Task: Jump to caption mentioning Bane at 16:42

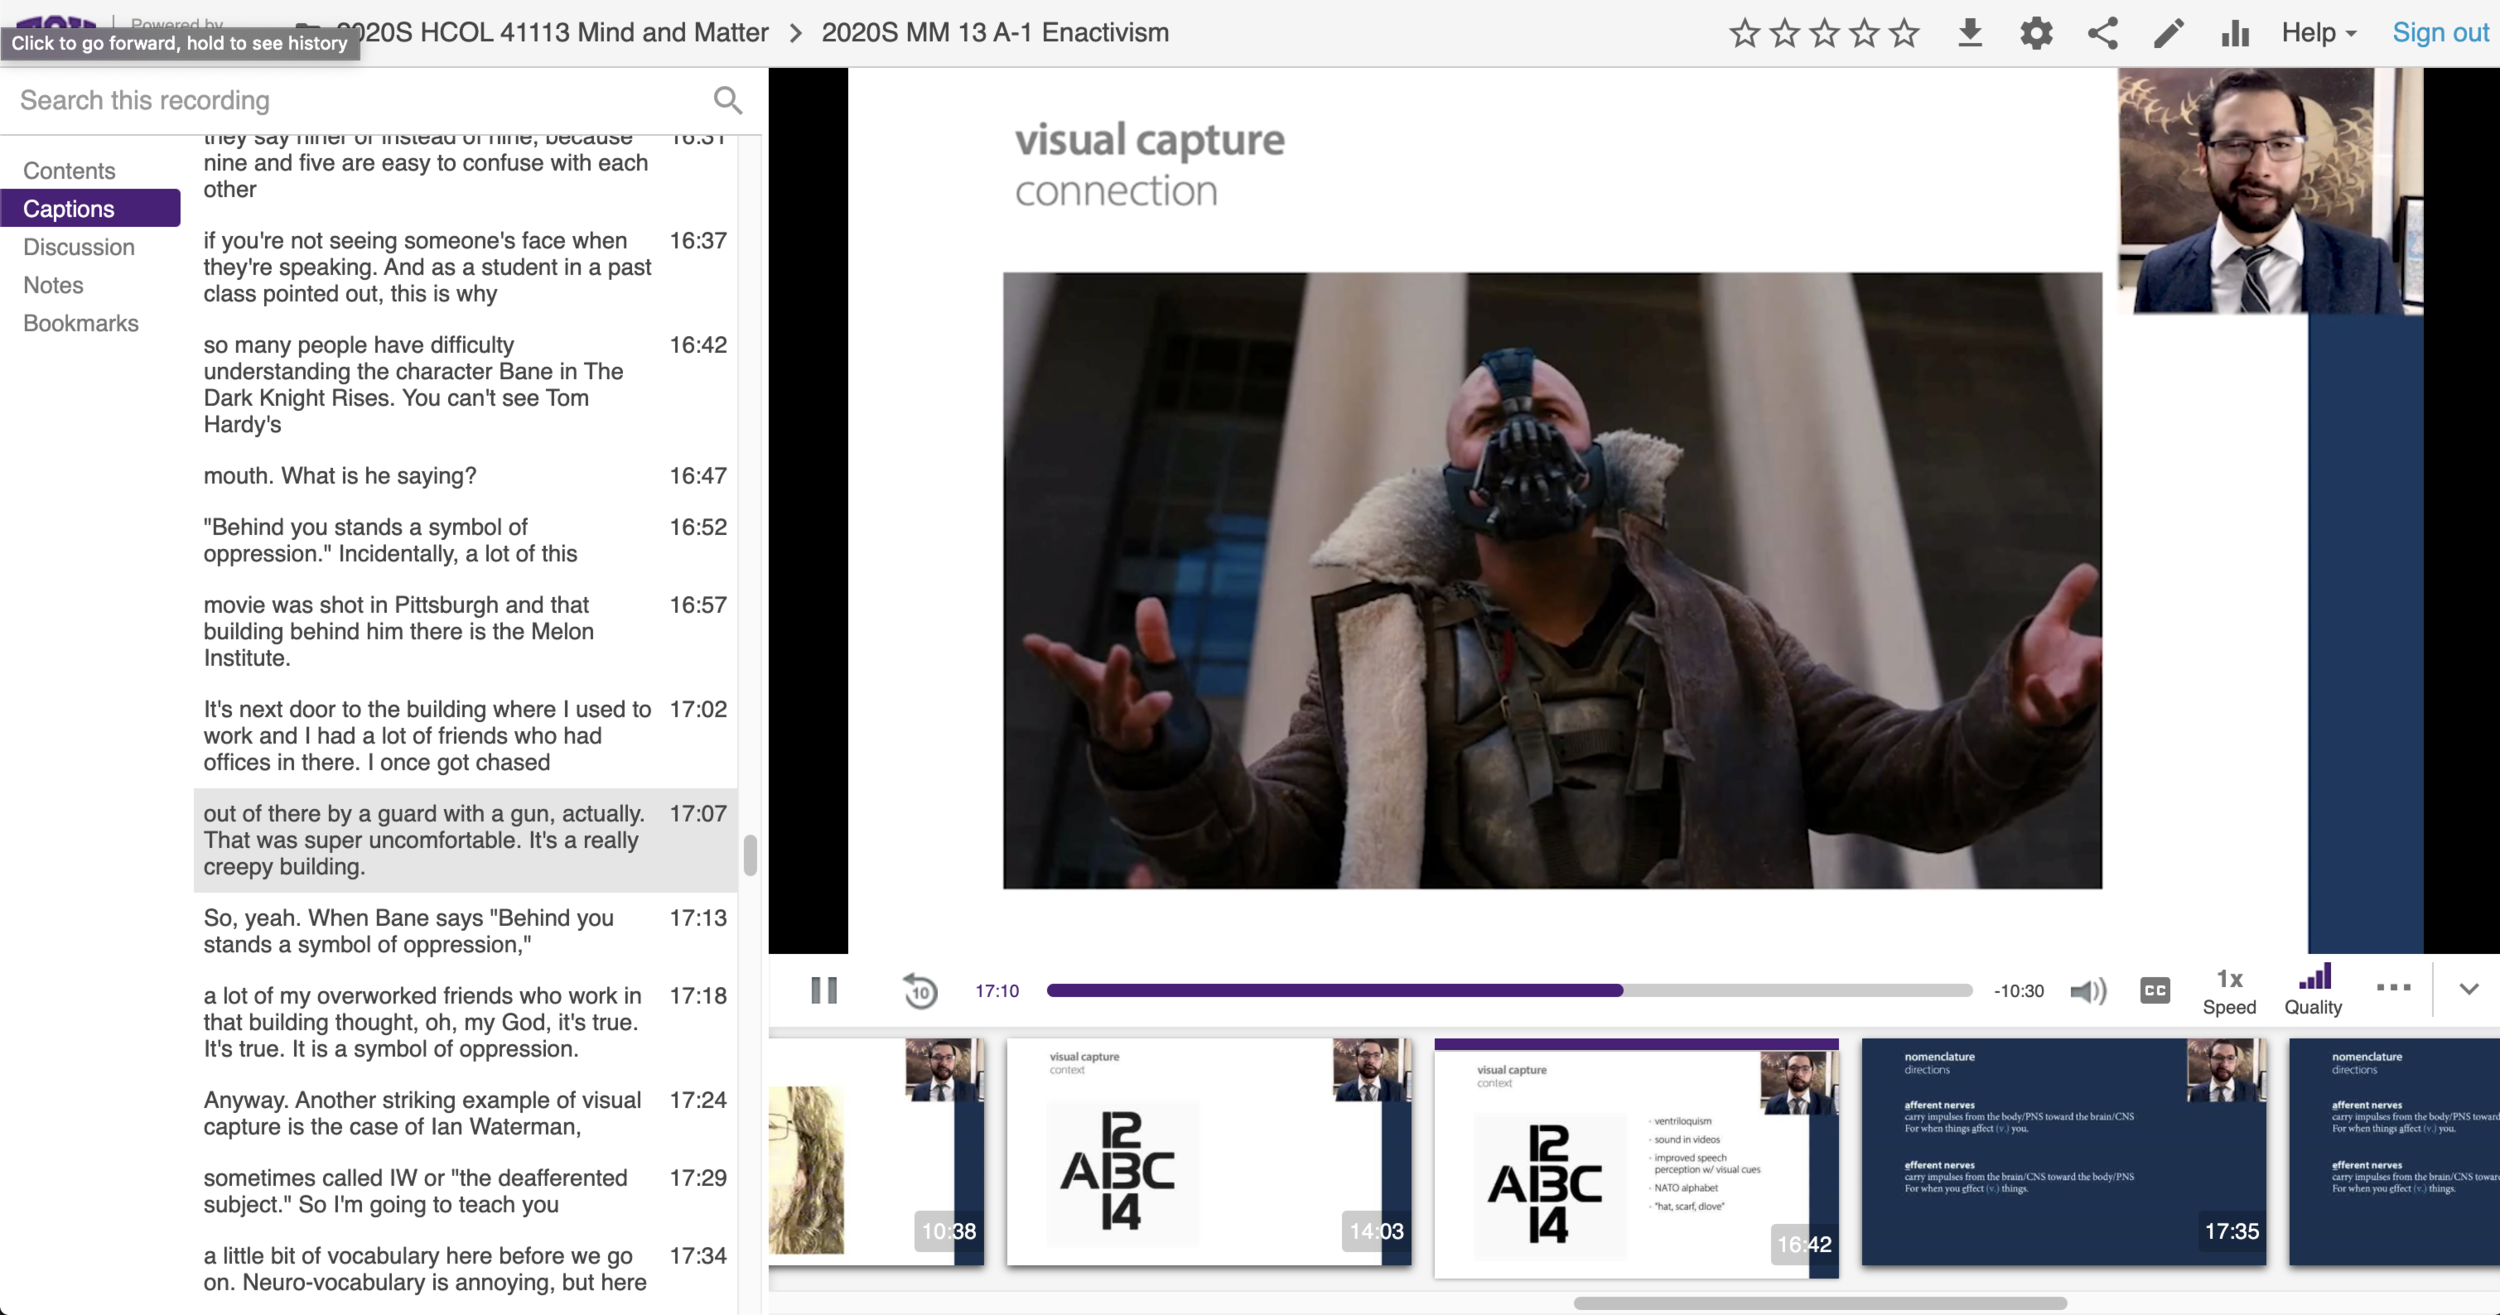Action: (x=465, y=384)
